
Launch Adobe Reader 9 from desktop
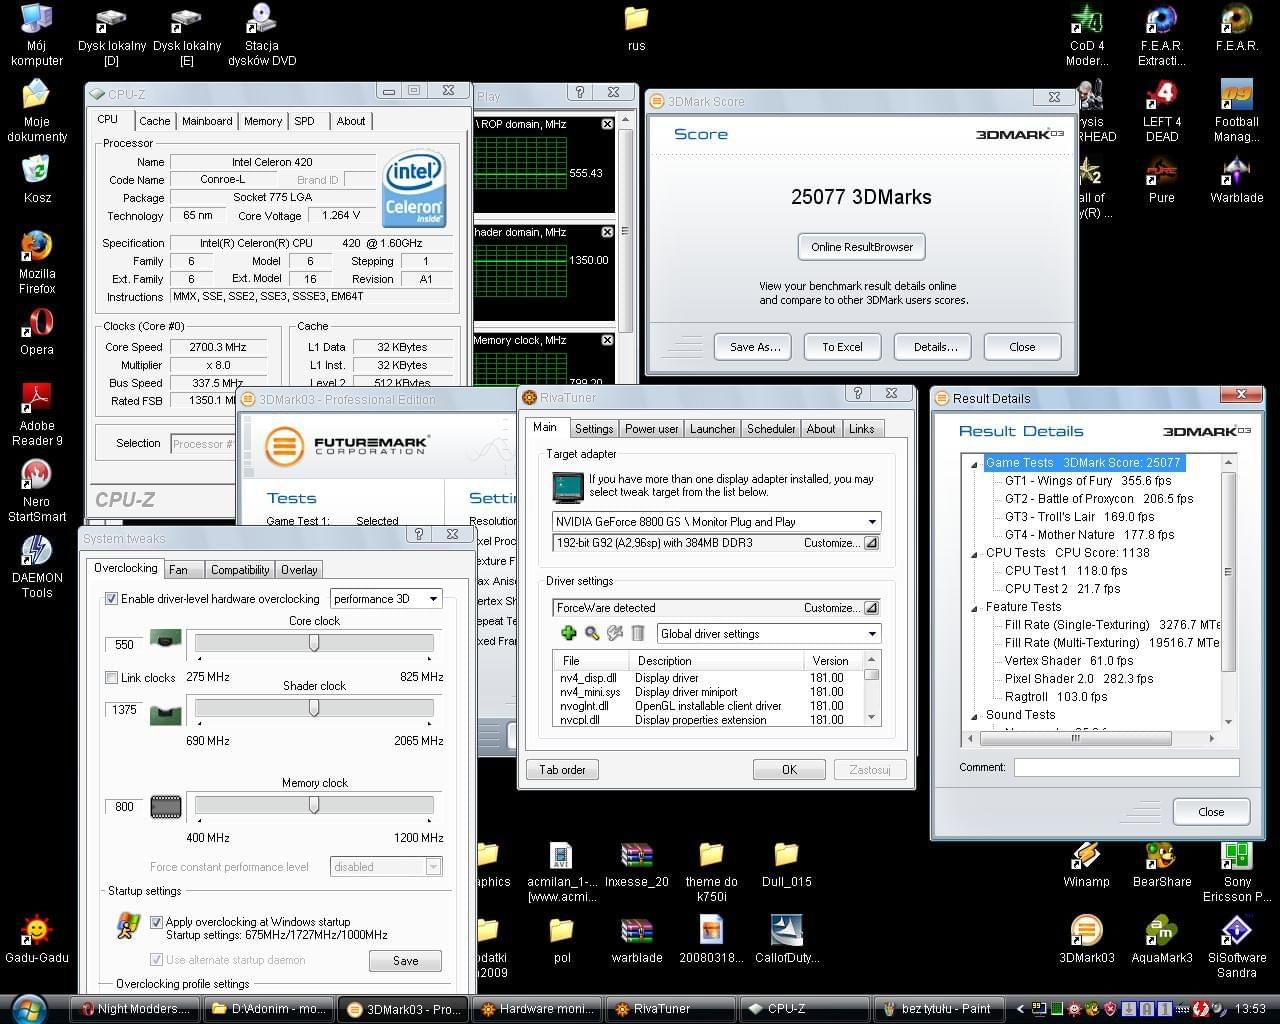37,414
